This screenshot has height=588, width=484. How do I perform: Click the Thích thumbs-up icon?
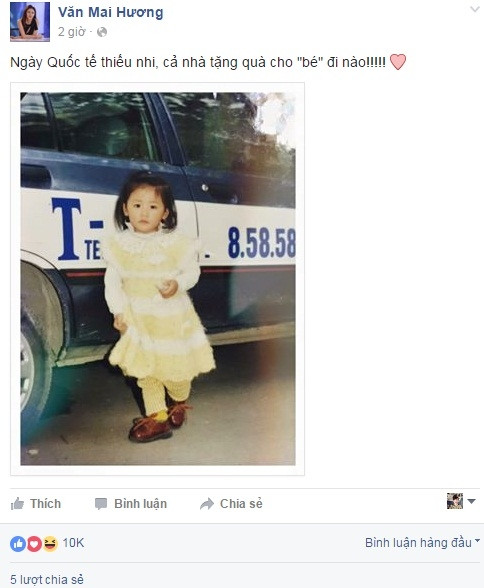coord(17,503)
